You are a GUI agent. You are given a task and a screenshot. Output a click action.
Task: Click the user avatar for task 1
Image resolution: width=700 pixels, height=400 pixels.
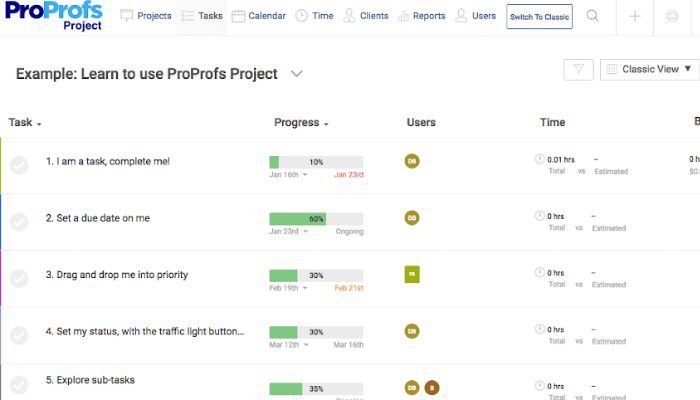point(412,161)
